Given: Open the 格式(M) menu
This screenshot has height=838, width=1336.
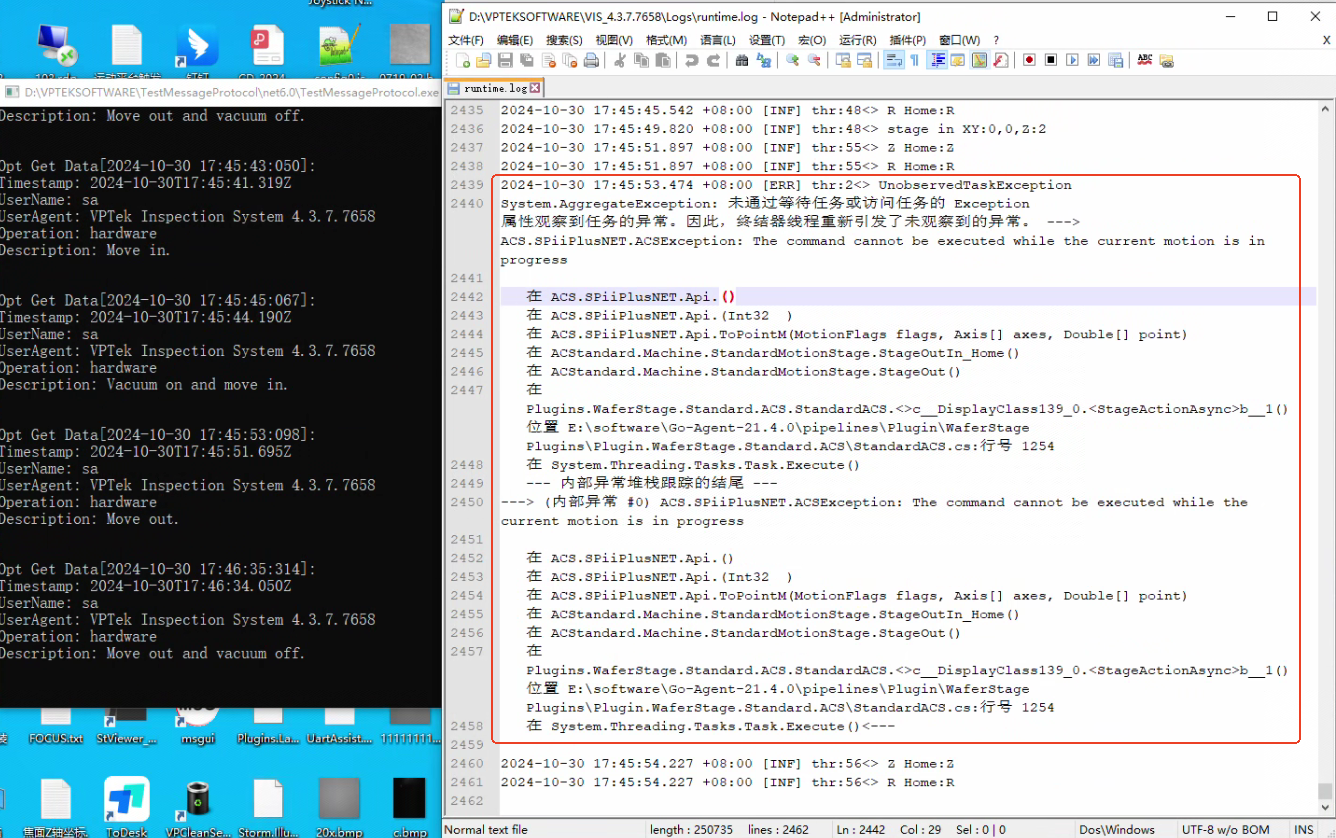Looking at the screenshot, I should 666,40.
